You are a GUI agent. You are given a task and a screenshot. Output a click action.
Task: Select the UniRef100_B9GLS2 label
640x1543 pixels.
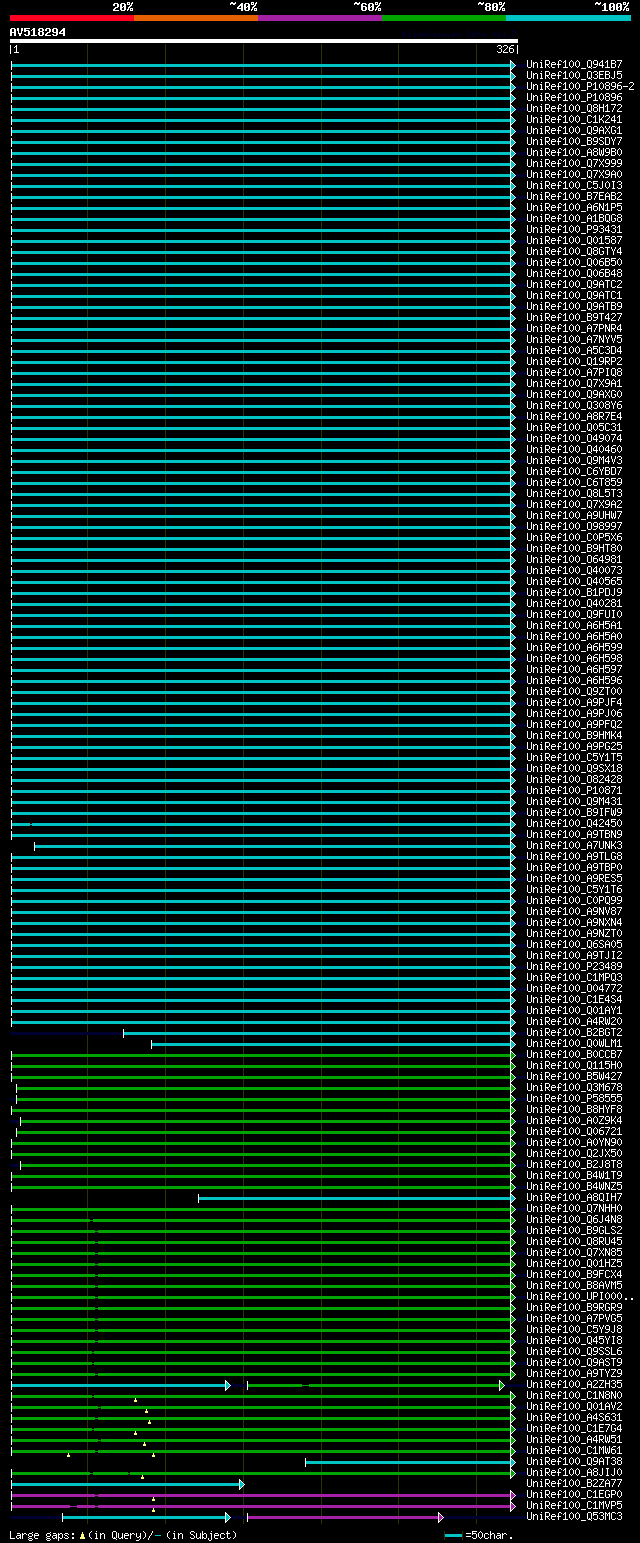point(574,1230)
